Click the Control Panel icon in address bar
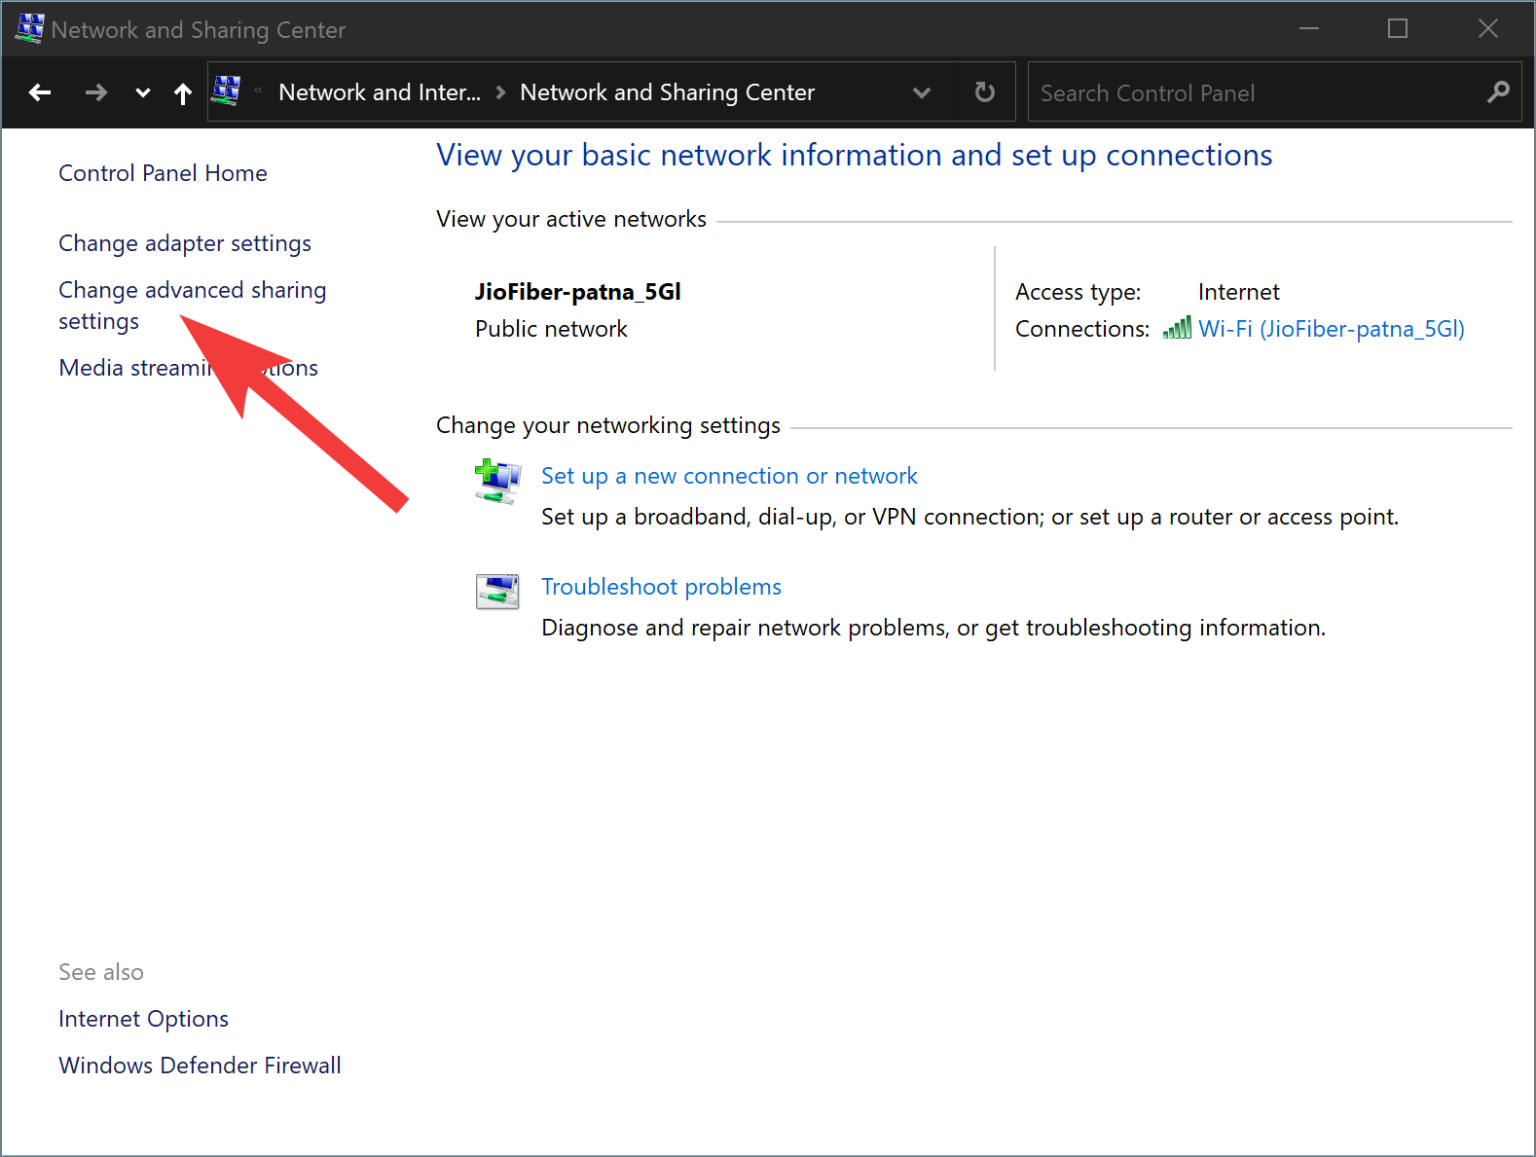Image resolution: width=1536 pixels, height=1157 pixels. [x=227, y=92]
